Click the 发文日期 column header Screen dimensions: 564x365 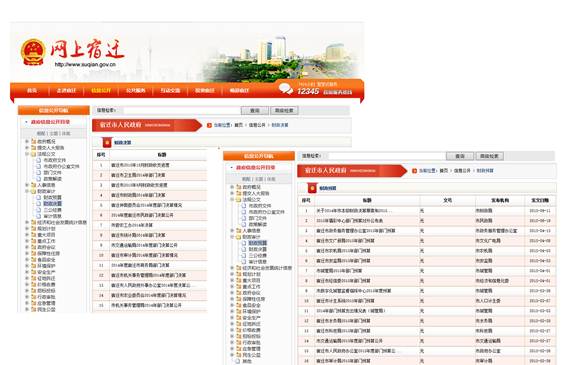pyautogui.click(x=540, y=200)
